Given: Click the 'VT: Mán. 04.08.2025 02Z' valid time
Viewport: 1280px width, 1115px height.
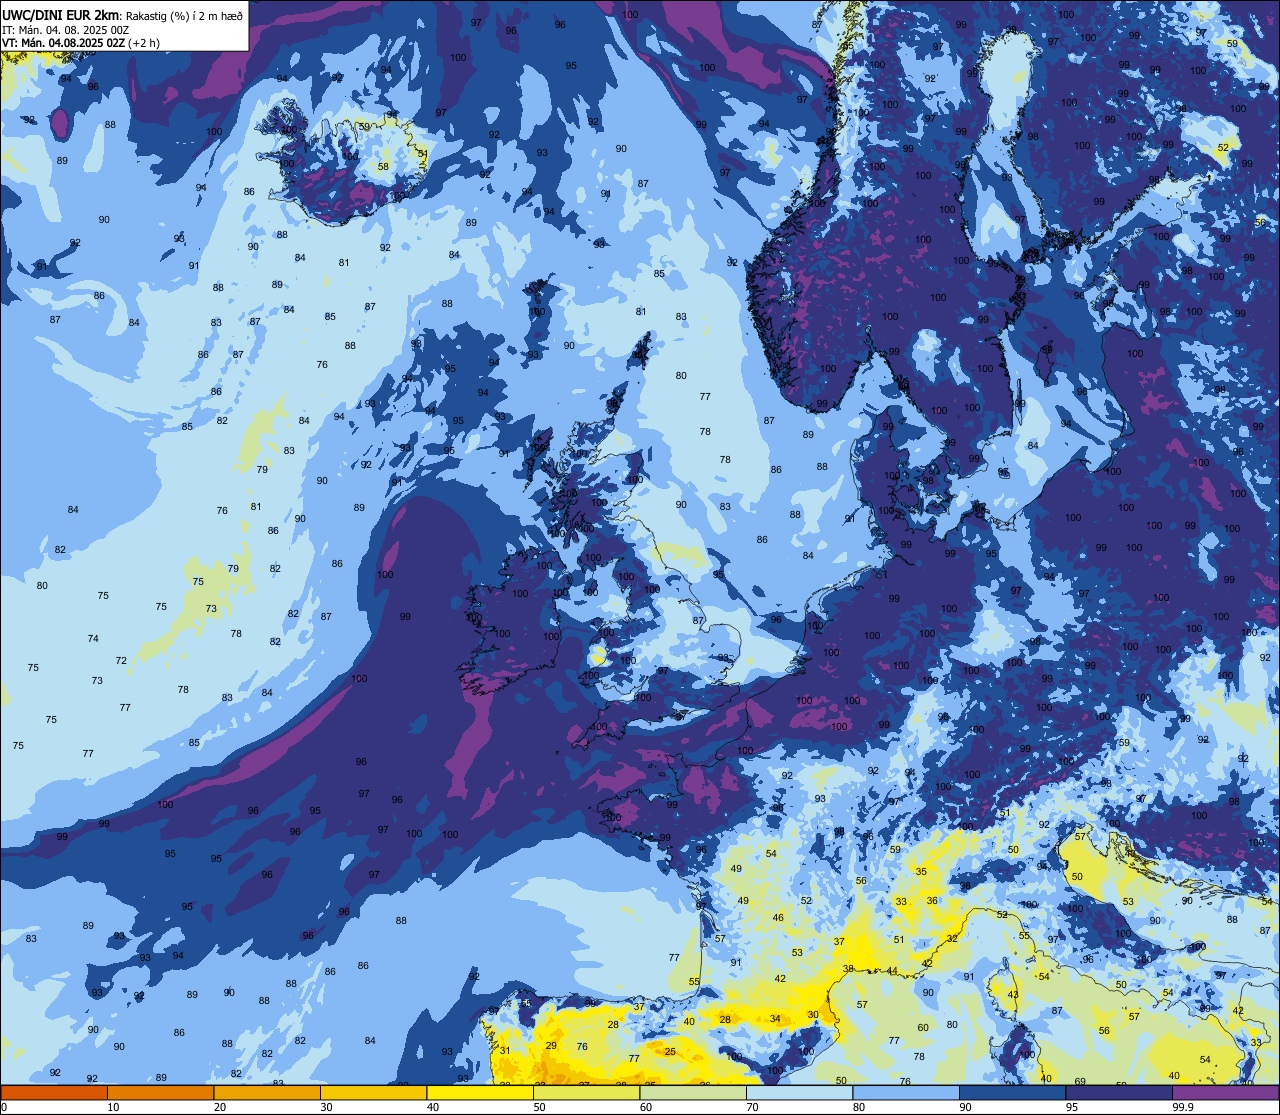Looking at the screenshot, I should 62,43.
